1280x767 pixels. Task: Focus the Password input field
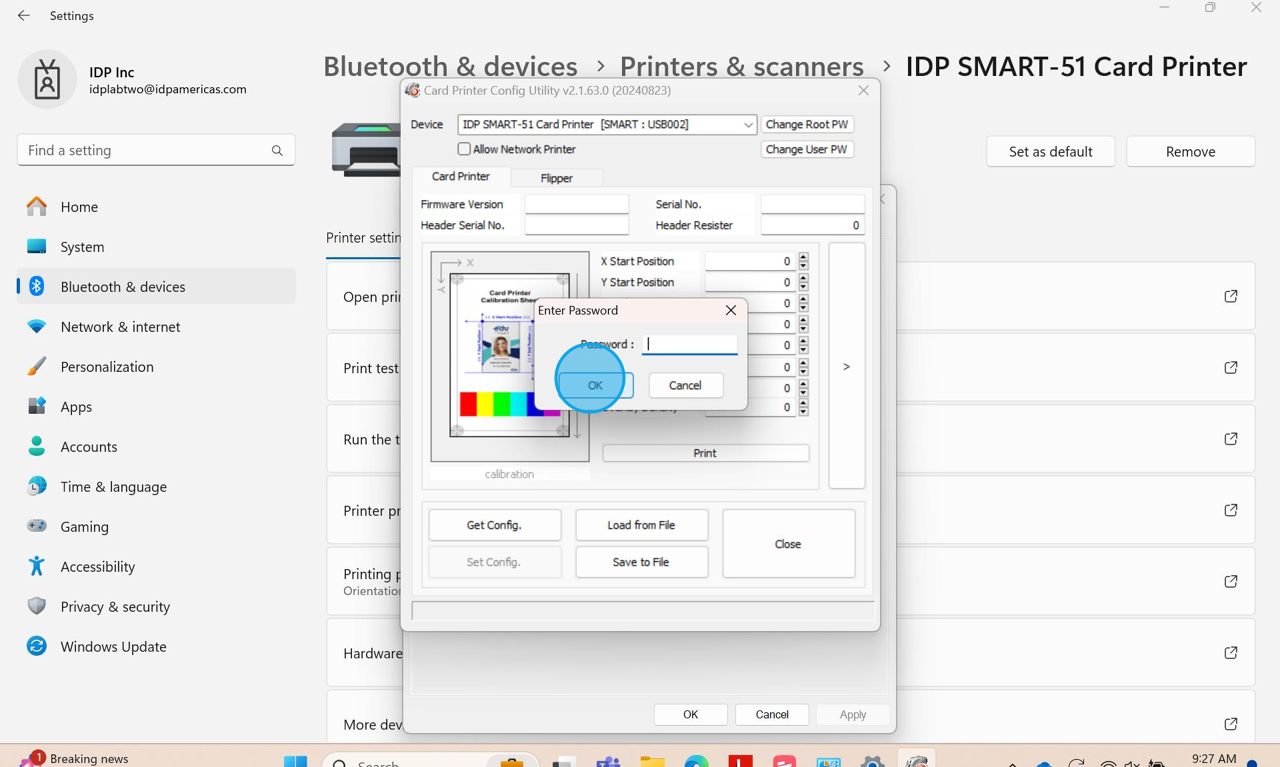point(690,344)
